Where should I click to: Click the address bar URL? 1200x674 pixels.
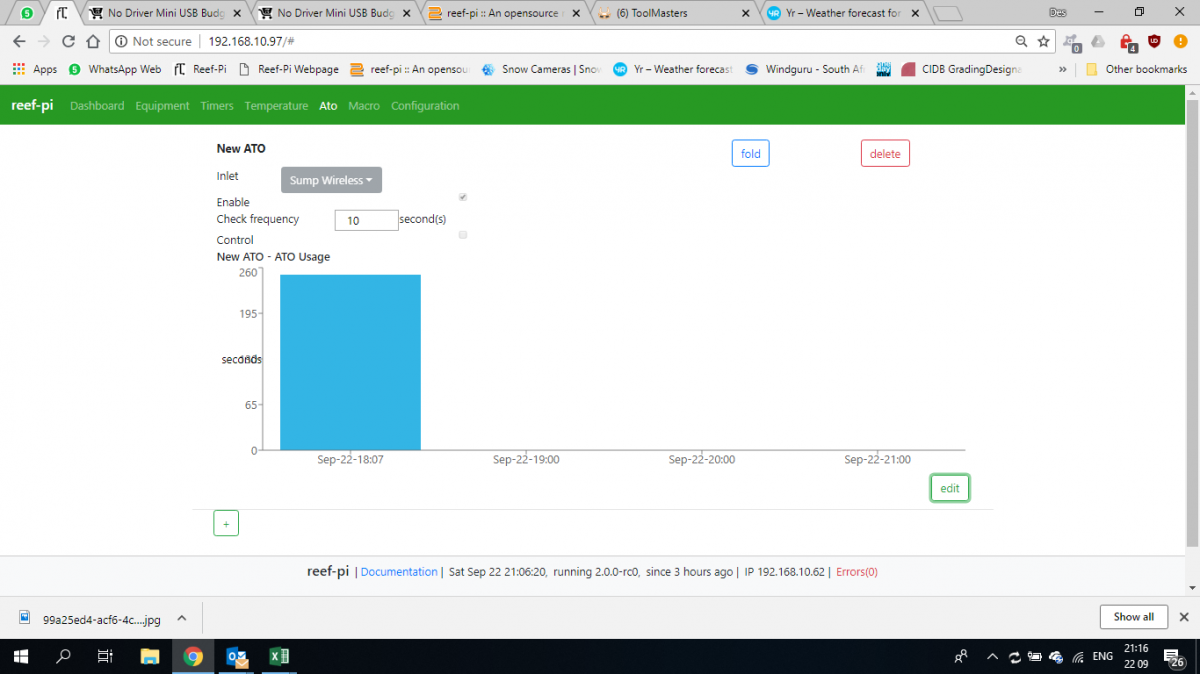point(250,42)
